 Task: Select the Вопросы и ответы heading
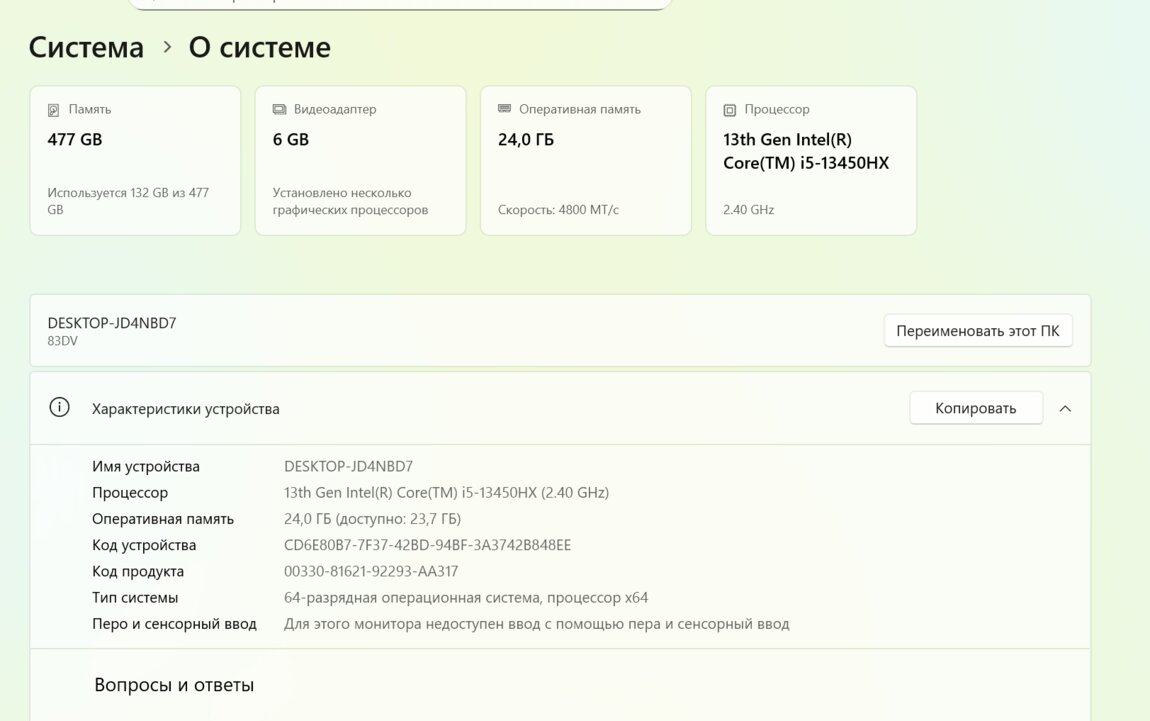tap(174, 685)
